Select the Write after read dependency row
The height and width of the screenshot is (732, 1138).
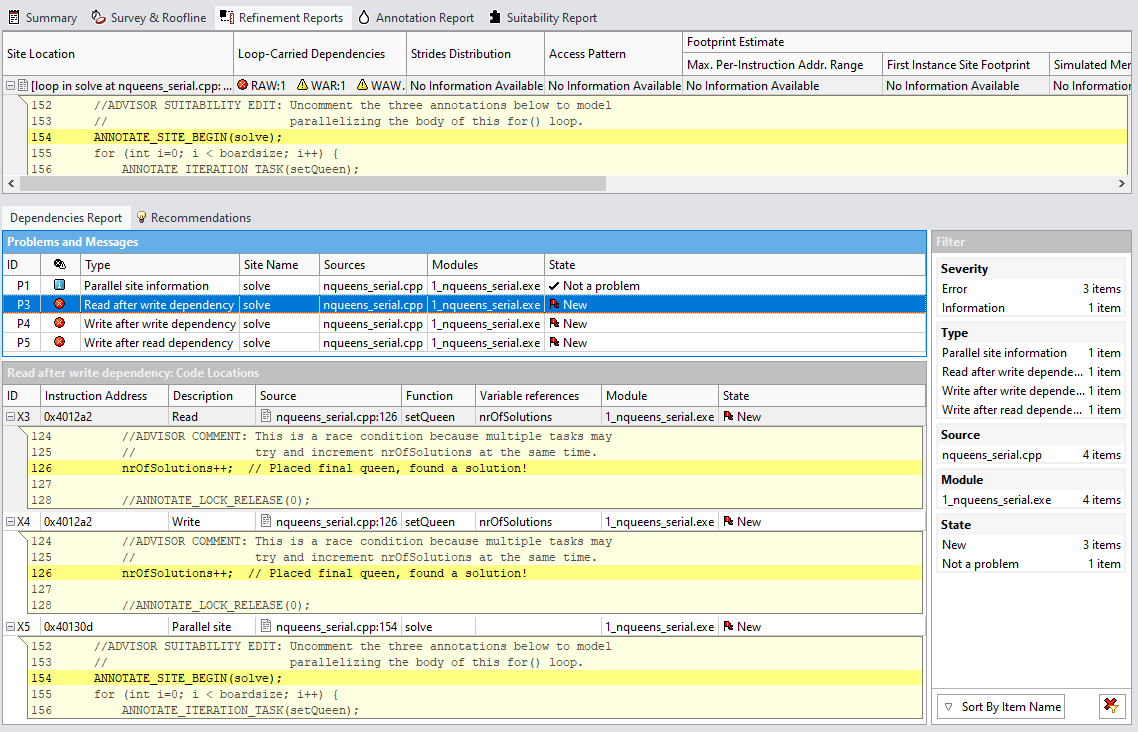pyautogui.click(x=159, y=343)
